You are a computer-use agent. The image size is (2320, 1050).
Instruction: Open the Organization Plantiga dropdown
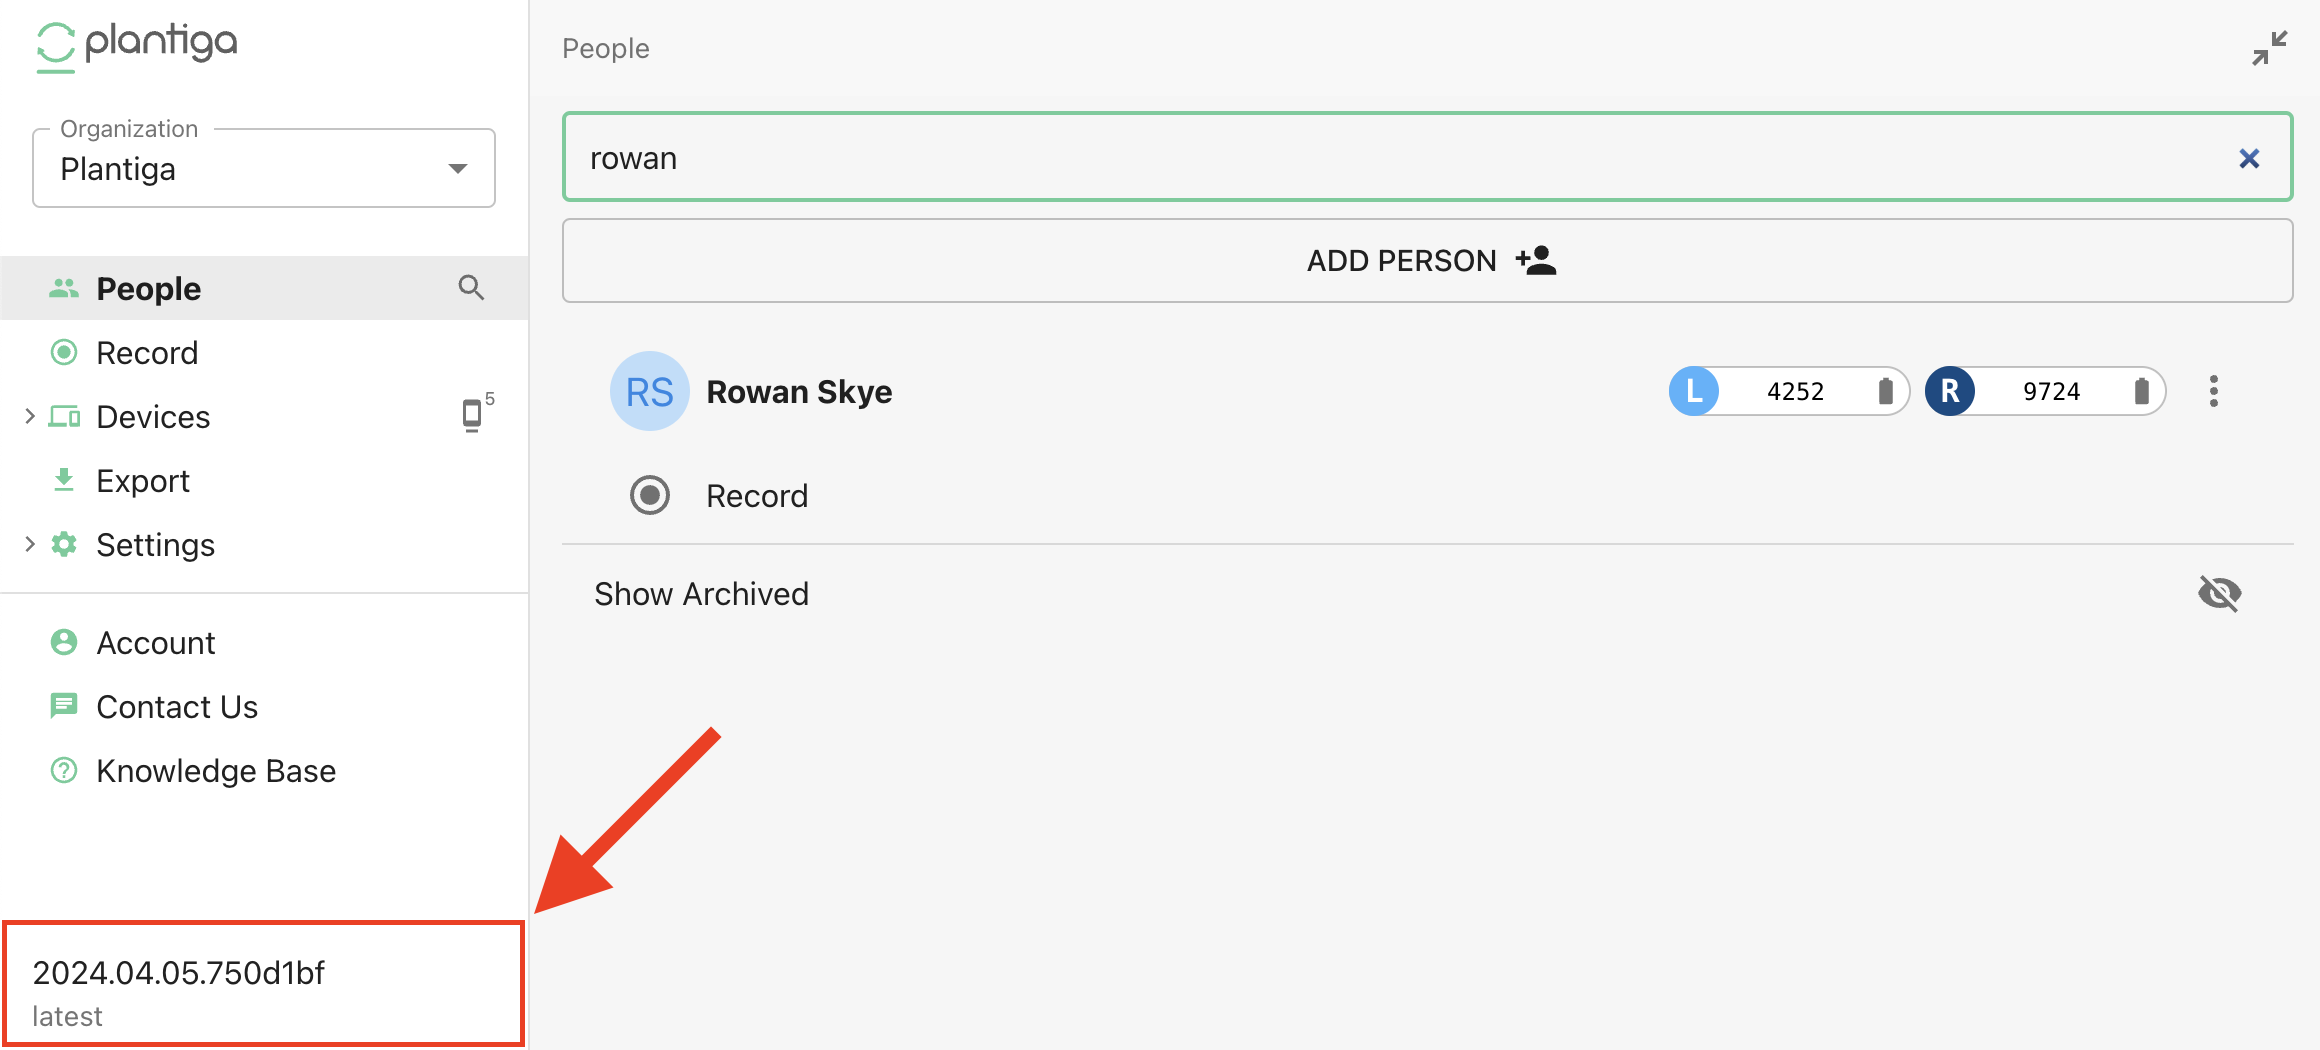(x=264, y=168)
